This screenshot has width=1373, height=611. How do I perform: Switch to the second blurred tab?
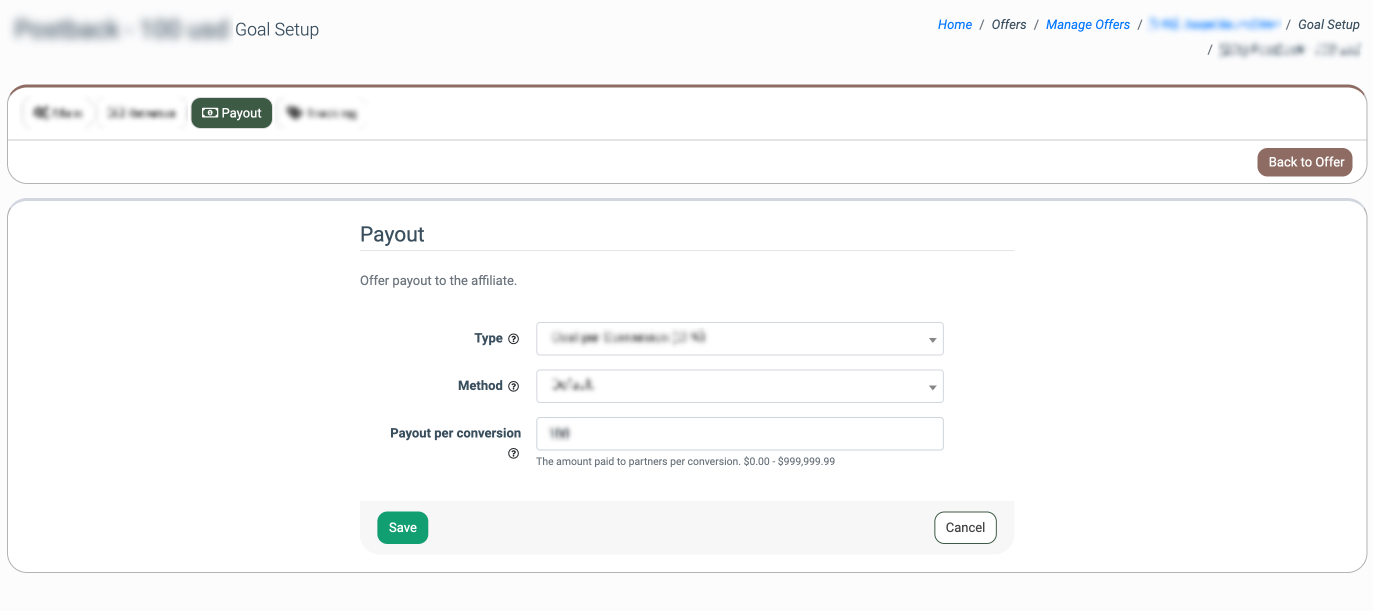pyautogui.click(x=141, y=113)
